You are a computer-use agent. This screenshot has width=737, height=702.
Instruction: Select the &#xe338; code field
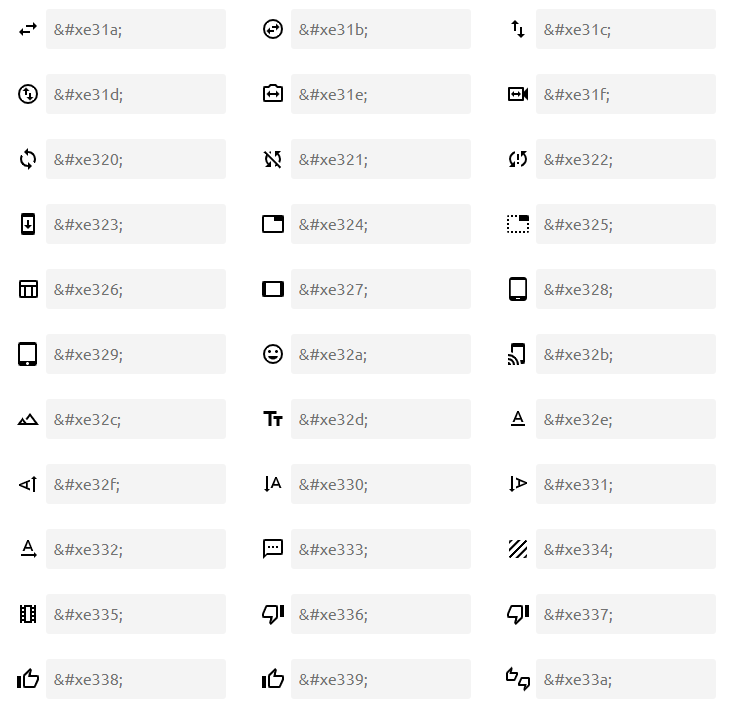(x=136, y=679)
